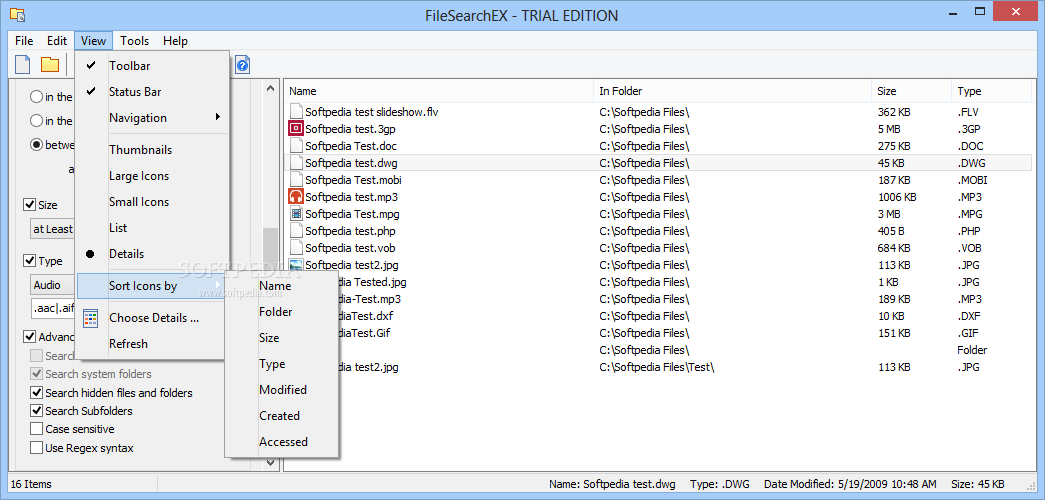The height and width of the screenshot is (500, 1045).
Task: Uncheck the Type filter checkbox in left panel
Action: coord(29,261)
